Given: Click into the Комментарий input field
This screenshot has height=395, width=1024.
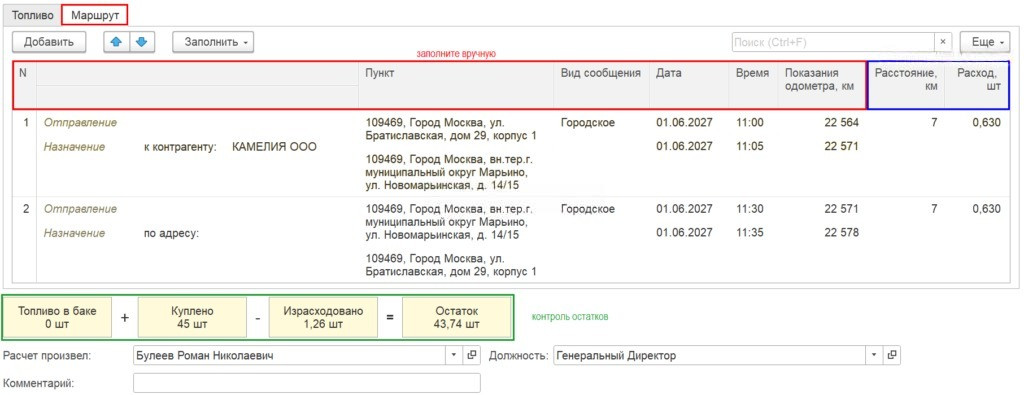Looking at the screenshot, I should pos(306,383).
